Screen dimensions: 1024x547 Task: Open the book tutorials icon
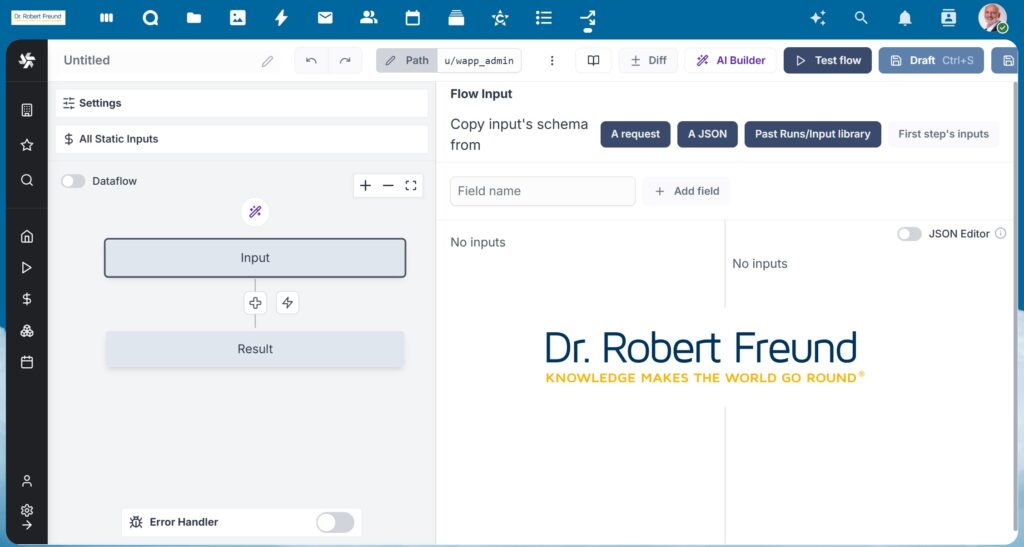click(x=593, y=60)
